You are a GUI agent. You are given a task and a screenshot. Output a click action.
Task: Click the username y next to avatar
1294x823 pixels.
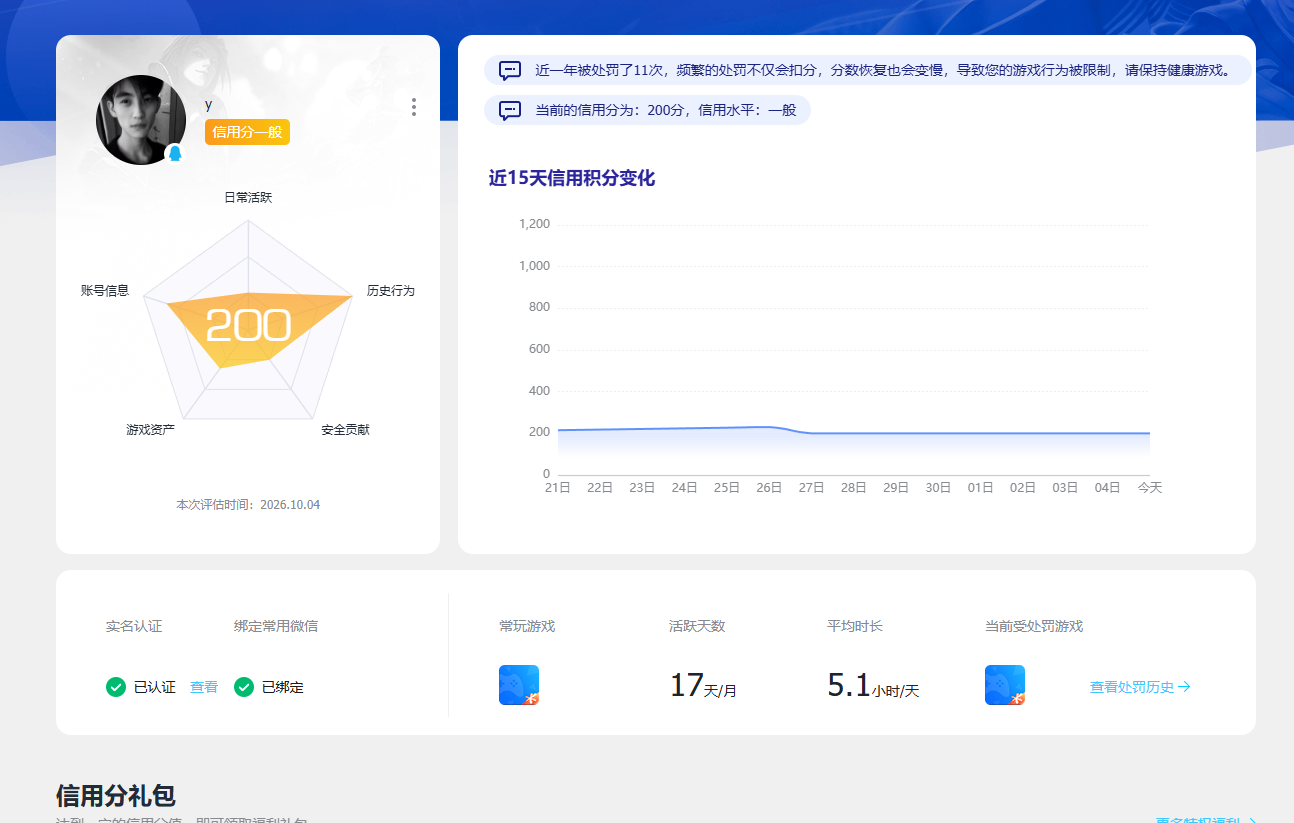click(x=209, y=105)
